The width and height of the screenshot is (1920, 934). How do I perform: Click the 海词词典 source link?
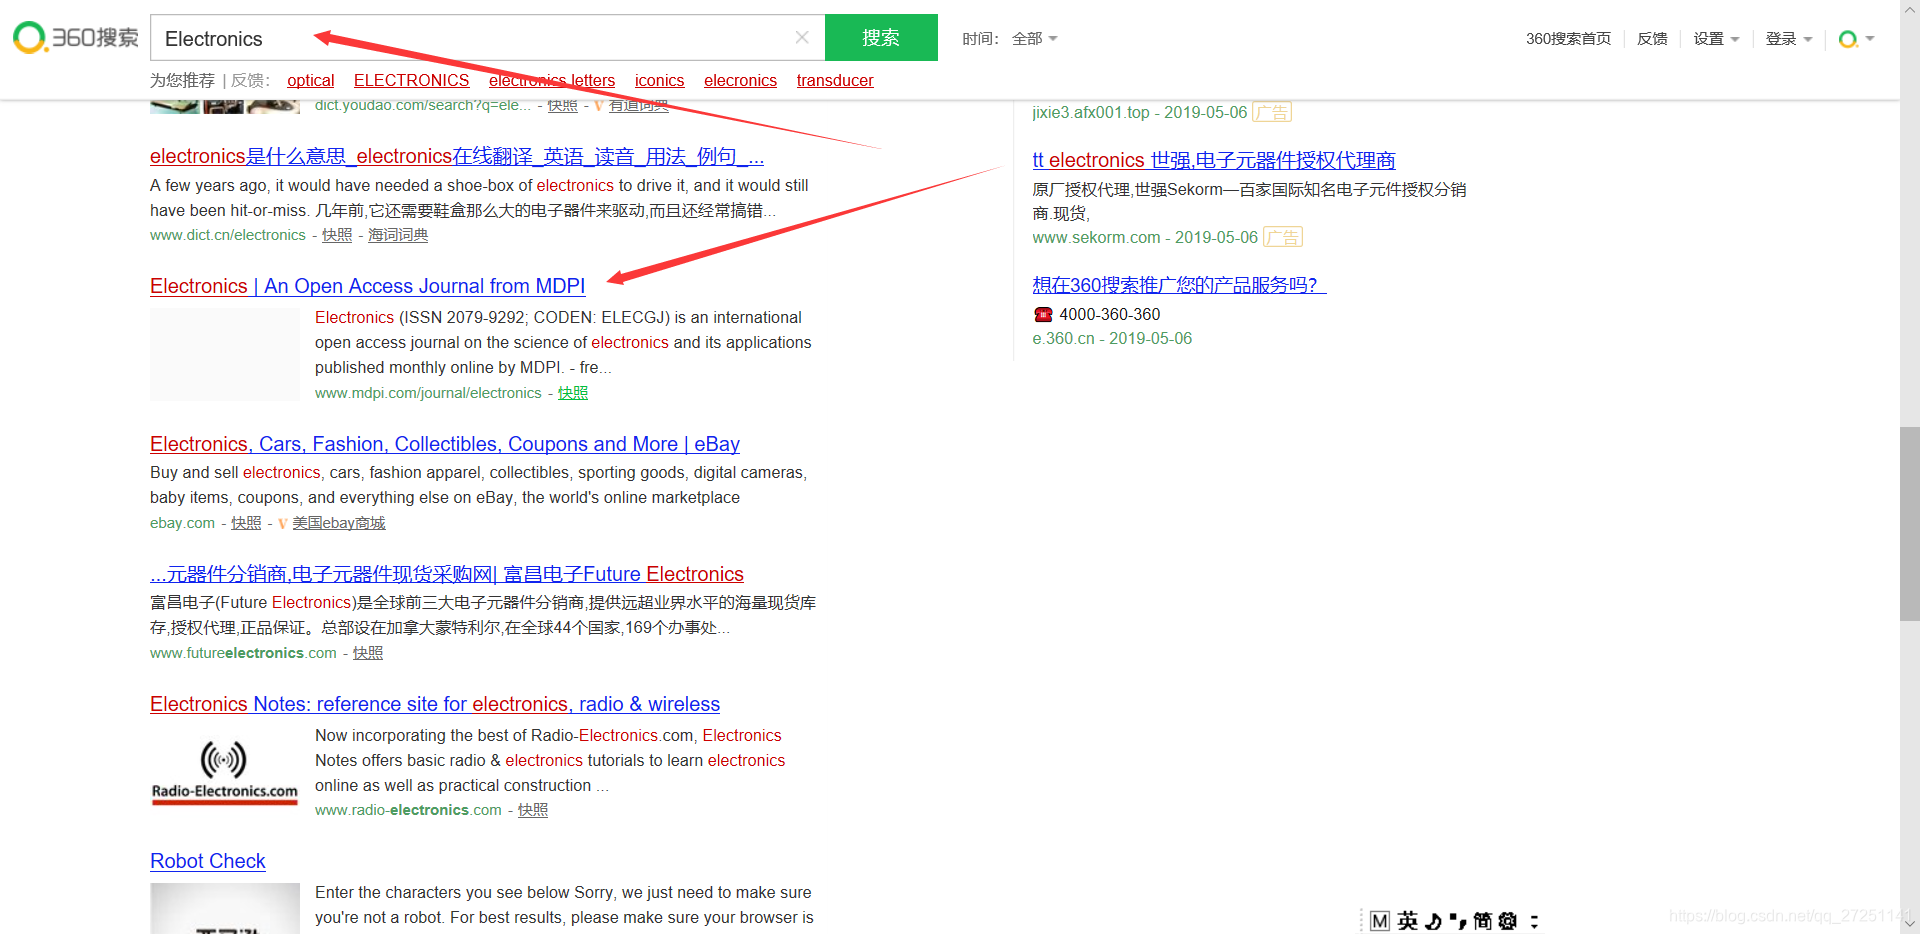pyautogui.click(x=398, y=235)
